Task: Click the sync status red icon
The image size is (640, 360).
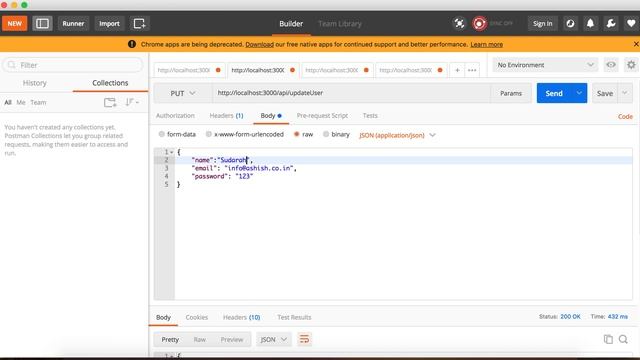Action: pyautogui.click(x=479, y=23)
